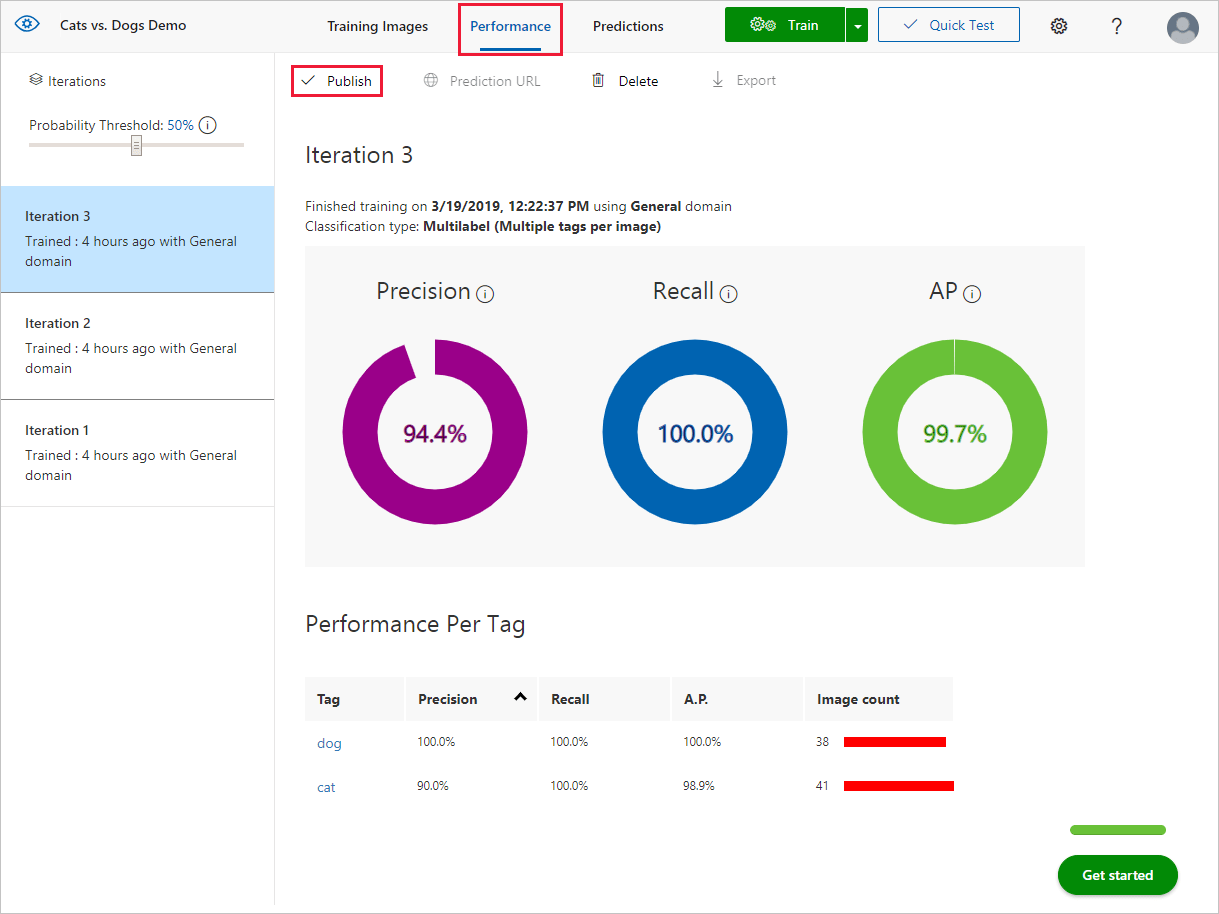1219x914 pixels.
Task: Toggle the Precision column sort arrow
Action: (519, 697)
